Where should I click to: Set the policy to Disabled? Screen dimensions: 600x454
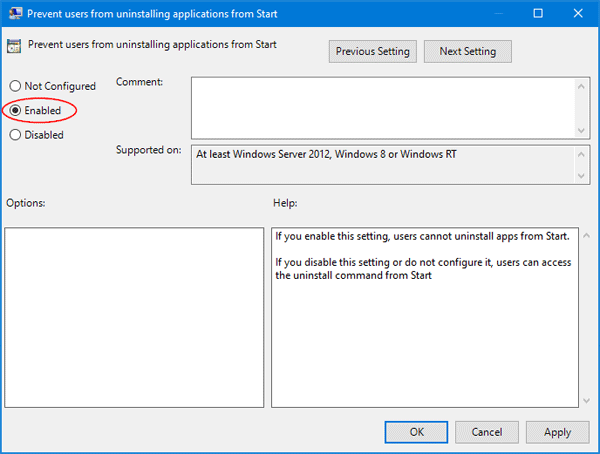pyautogui.click(x=15, y=134)
